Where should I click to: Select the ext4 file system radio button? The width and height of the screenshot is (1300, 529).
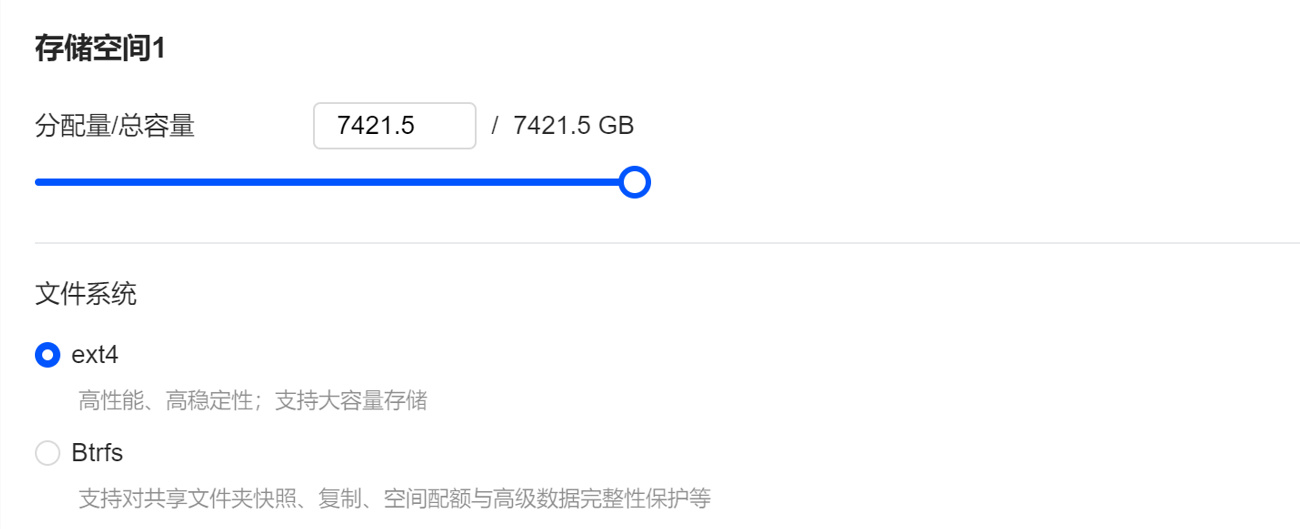point(47,355)
